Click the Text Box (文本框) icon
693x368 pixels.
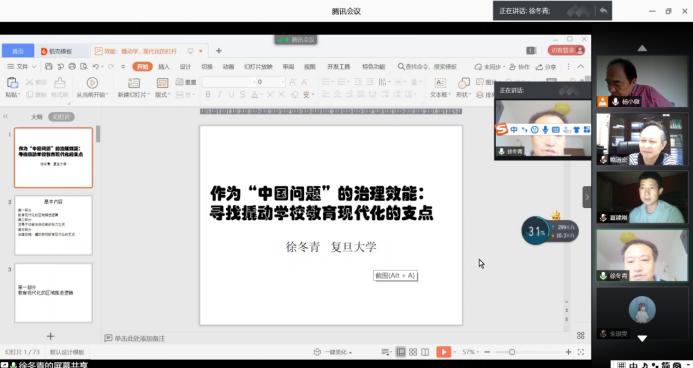click(440, 83)
